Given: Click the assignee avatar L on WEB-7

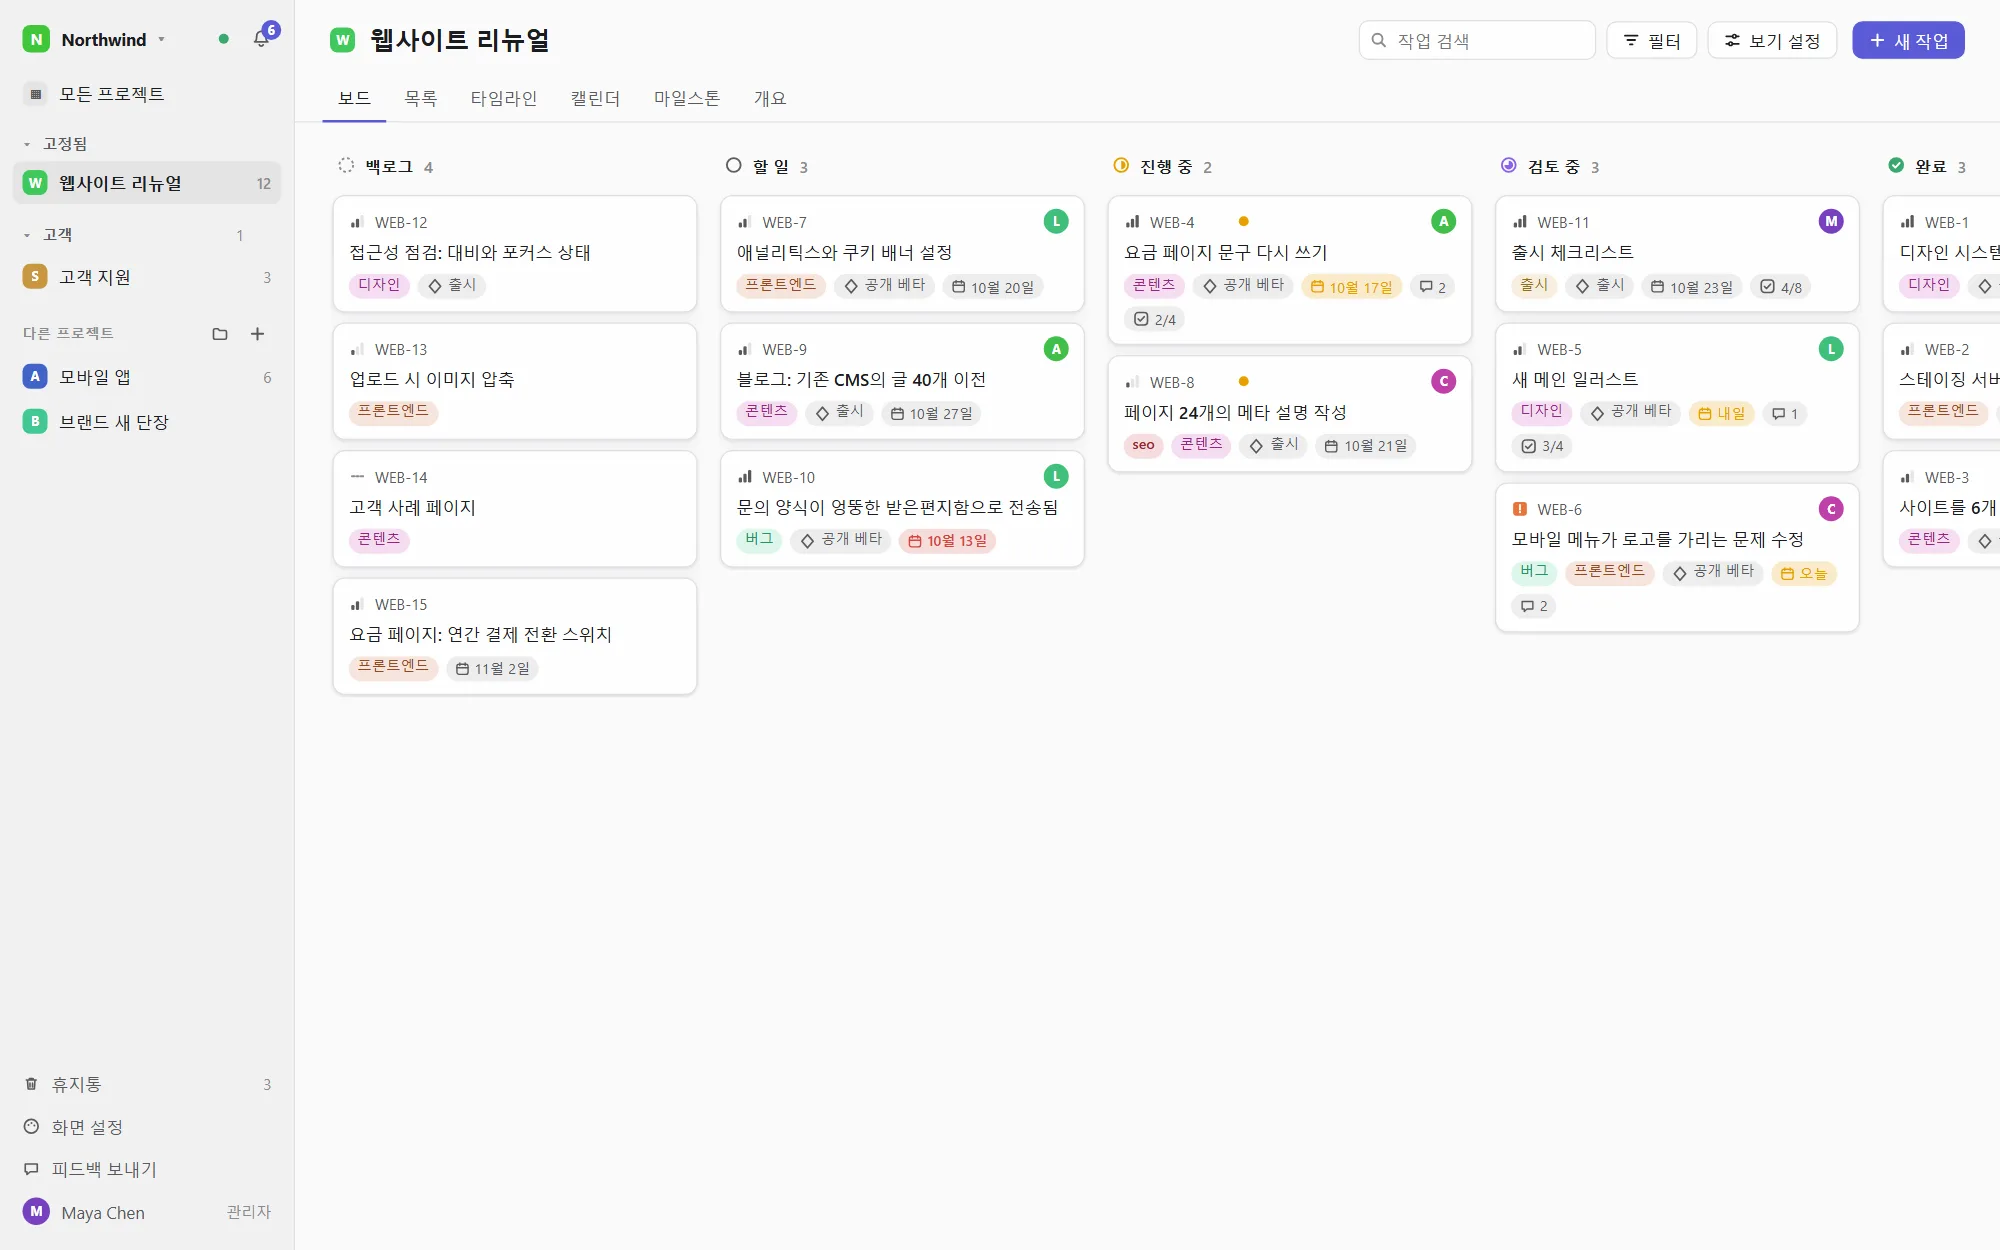Looking at the screenshot, I should pos(1056,222).
